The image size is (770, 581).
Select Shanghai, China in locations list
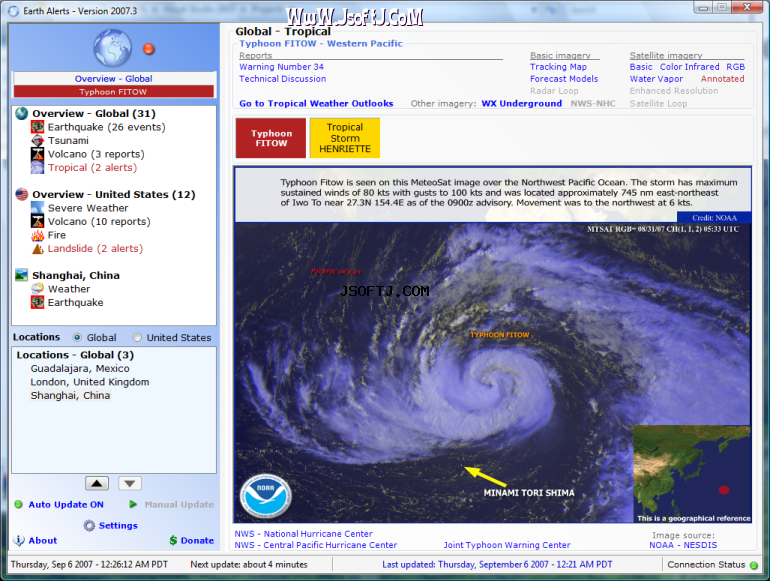click(x=70, y=396)
